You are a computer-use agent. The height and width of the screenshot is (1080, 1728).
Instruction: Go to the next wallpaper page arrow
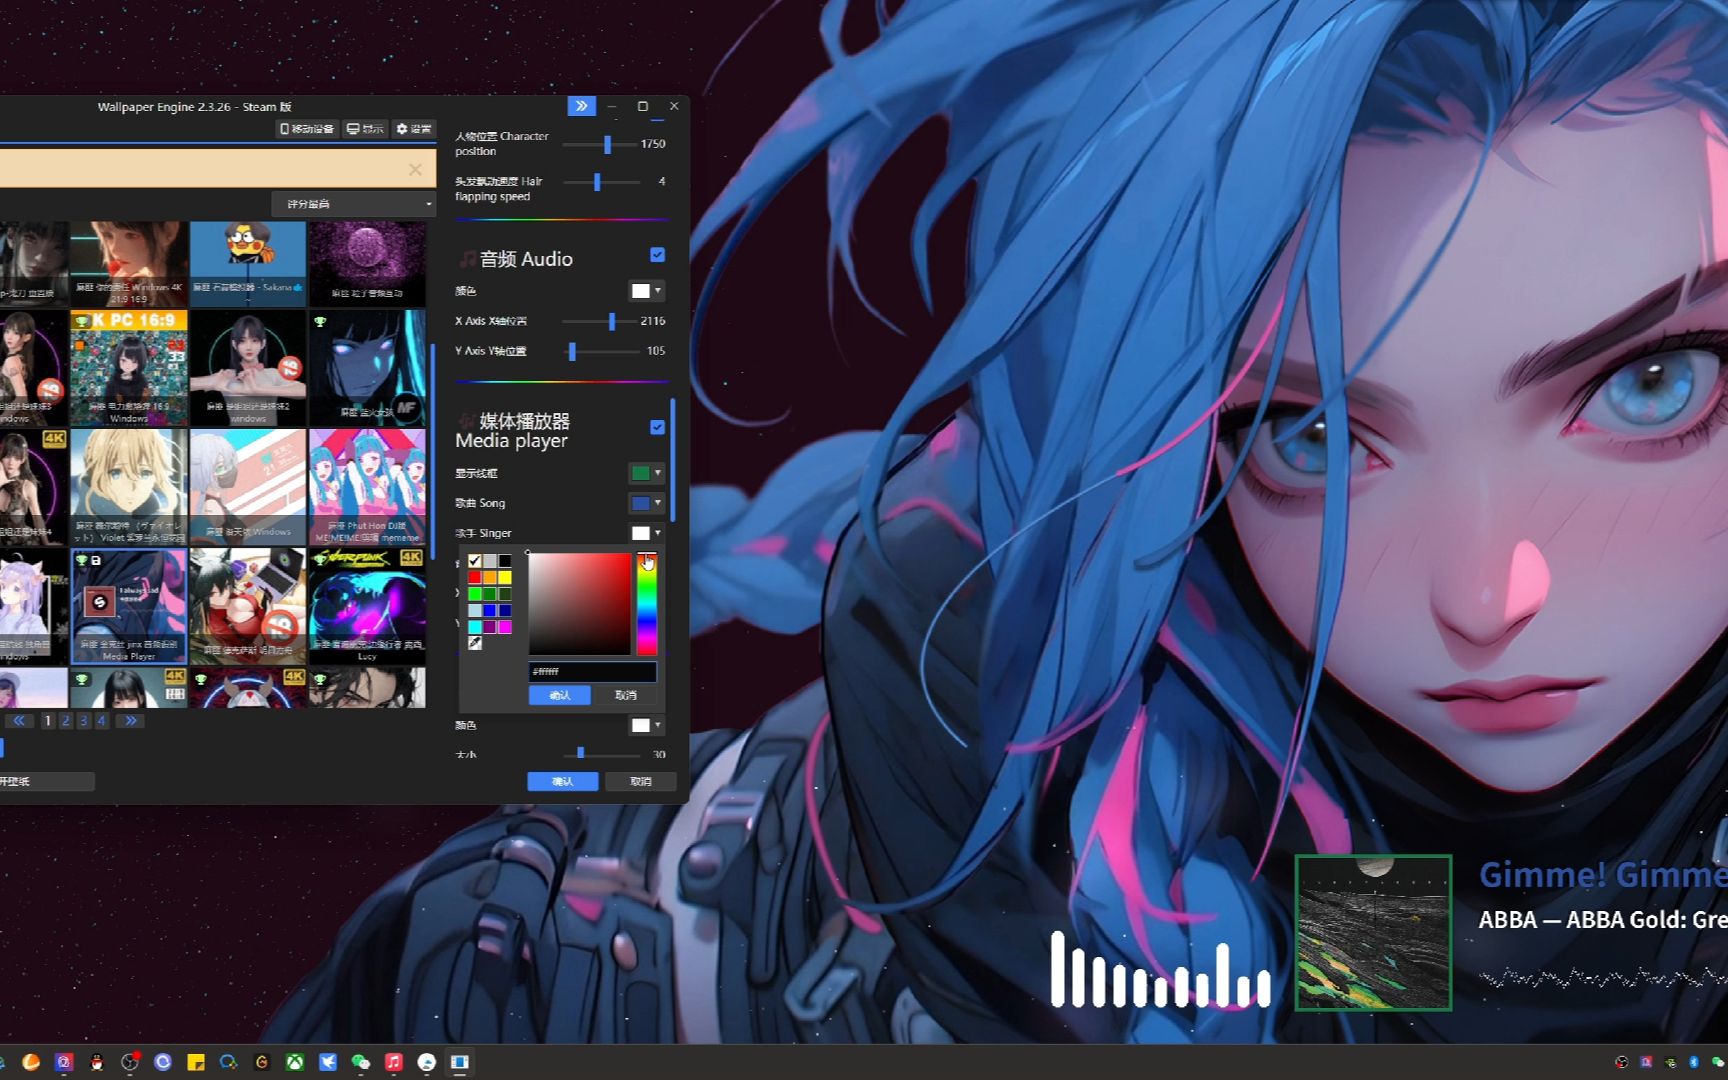pos(130,721)
